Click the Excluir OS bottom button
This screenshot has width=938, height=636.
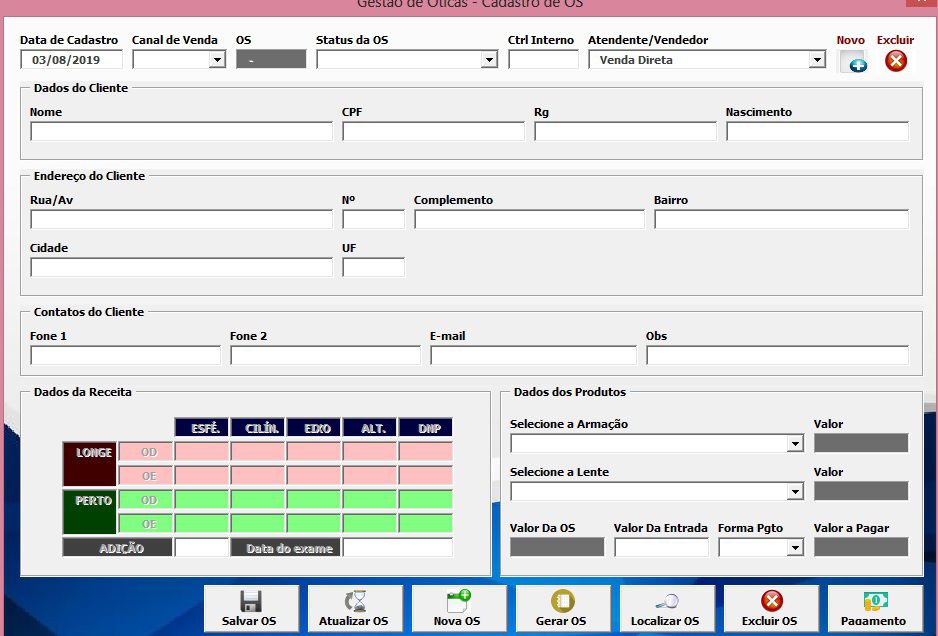pyautogui.click(x=770, y=609)
